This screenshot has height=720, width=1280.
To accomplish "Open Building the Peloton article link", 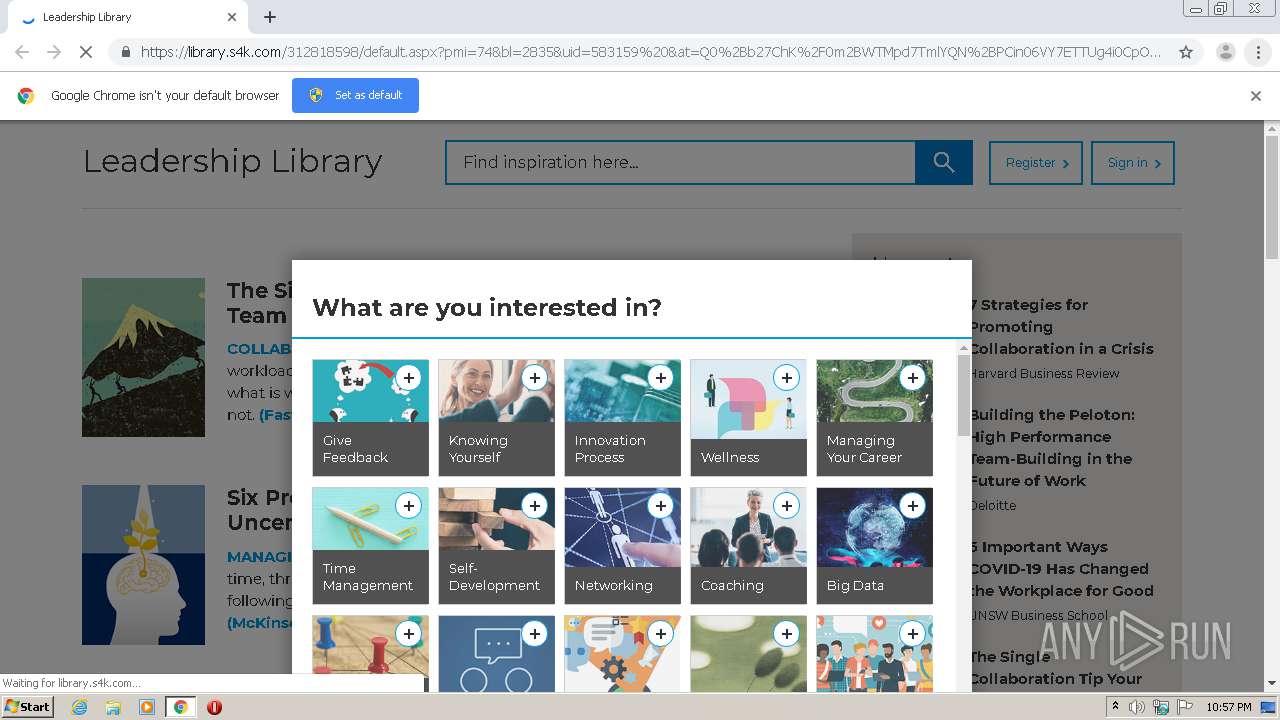I will (x=1051, y=448).
